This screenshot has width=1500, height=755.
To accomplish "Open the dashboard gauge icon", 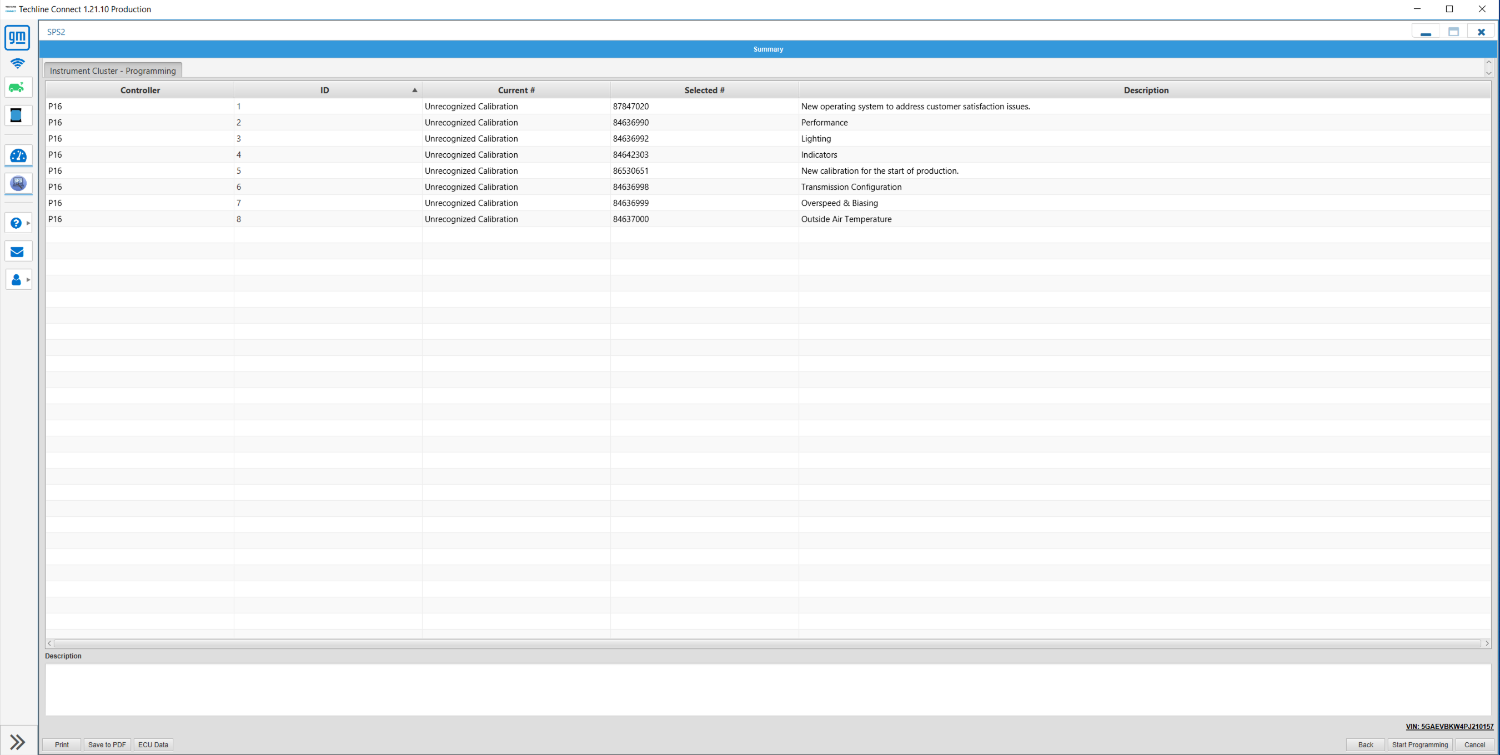I will coord(17,156).
